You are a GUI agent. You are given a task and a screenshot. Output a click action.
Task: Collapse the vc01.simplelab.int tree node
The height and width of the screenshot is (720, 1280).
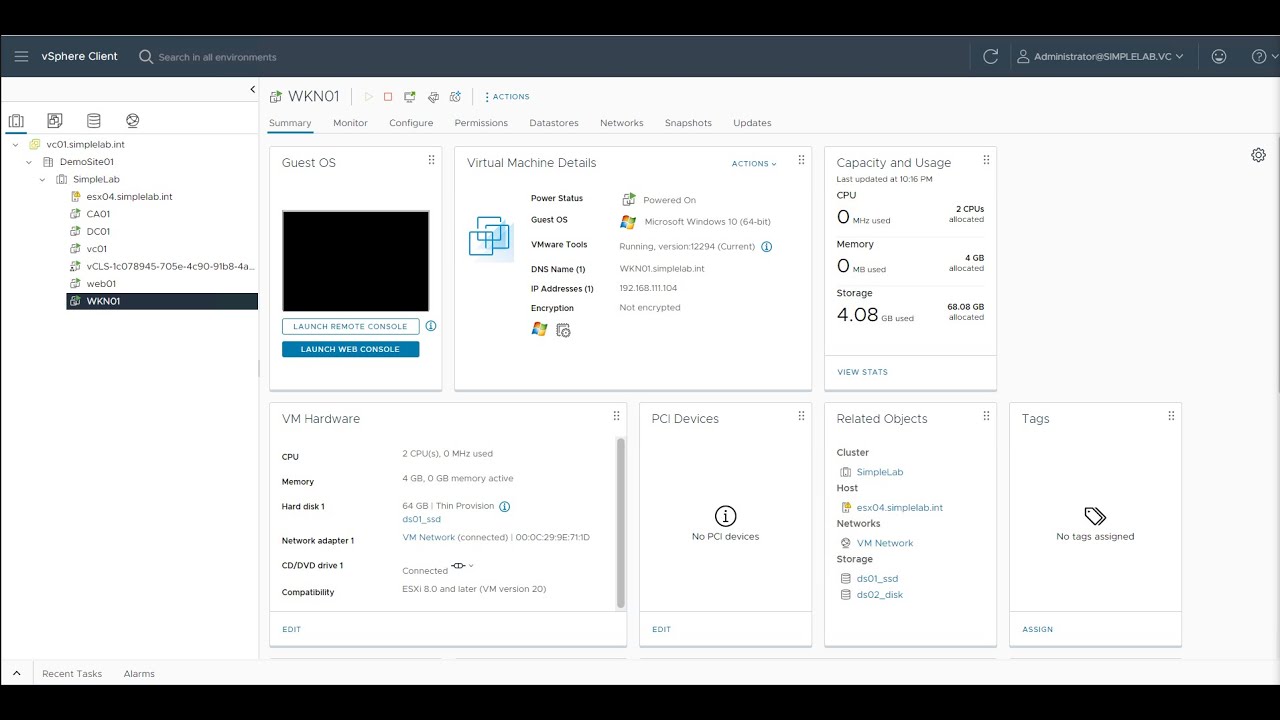coord(16,145)
